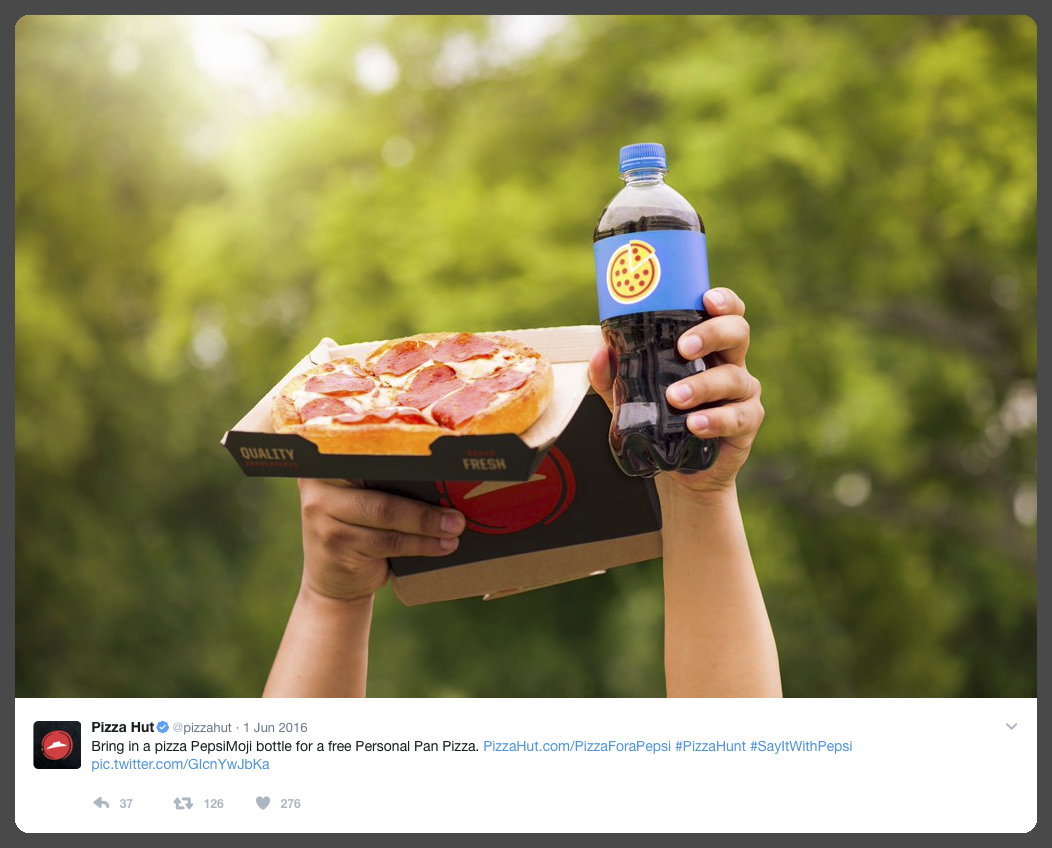The width and height of the screenshot is (1052, 848).
Task: Open the #SayItWithPepsi hashtag
Action: coord(801,746)
